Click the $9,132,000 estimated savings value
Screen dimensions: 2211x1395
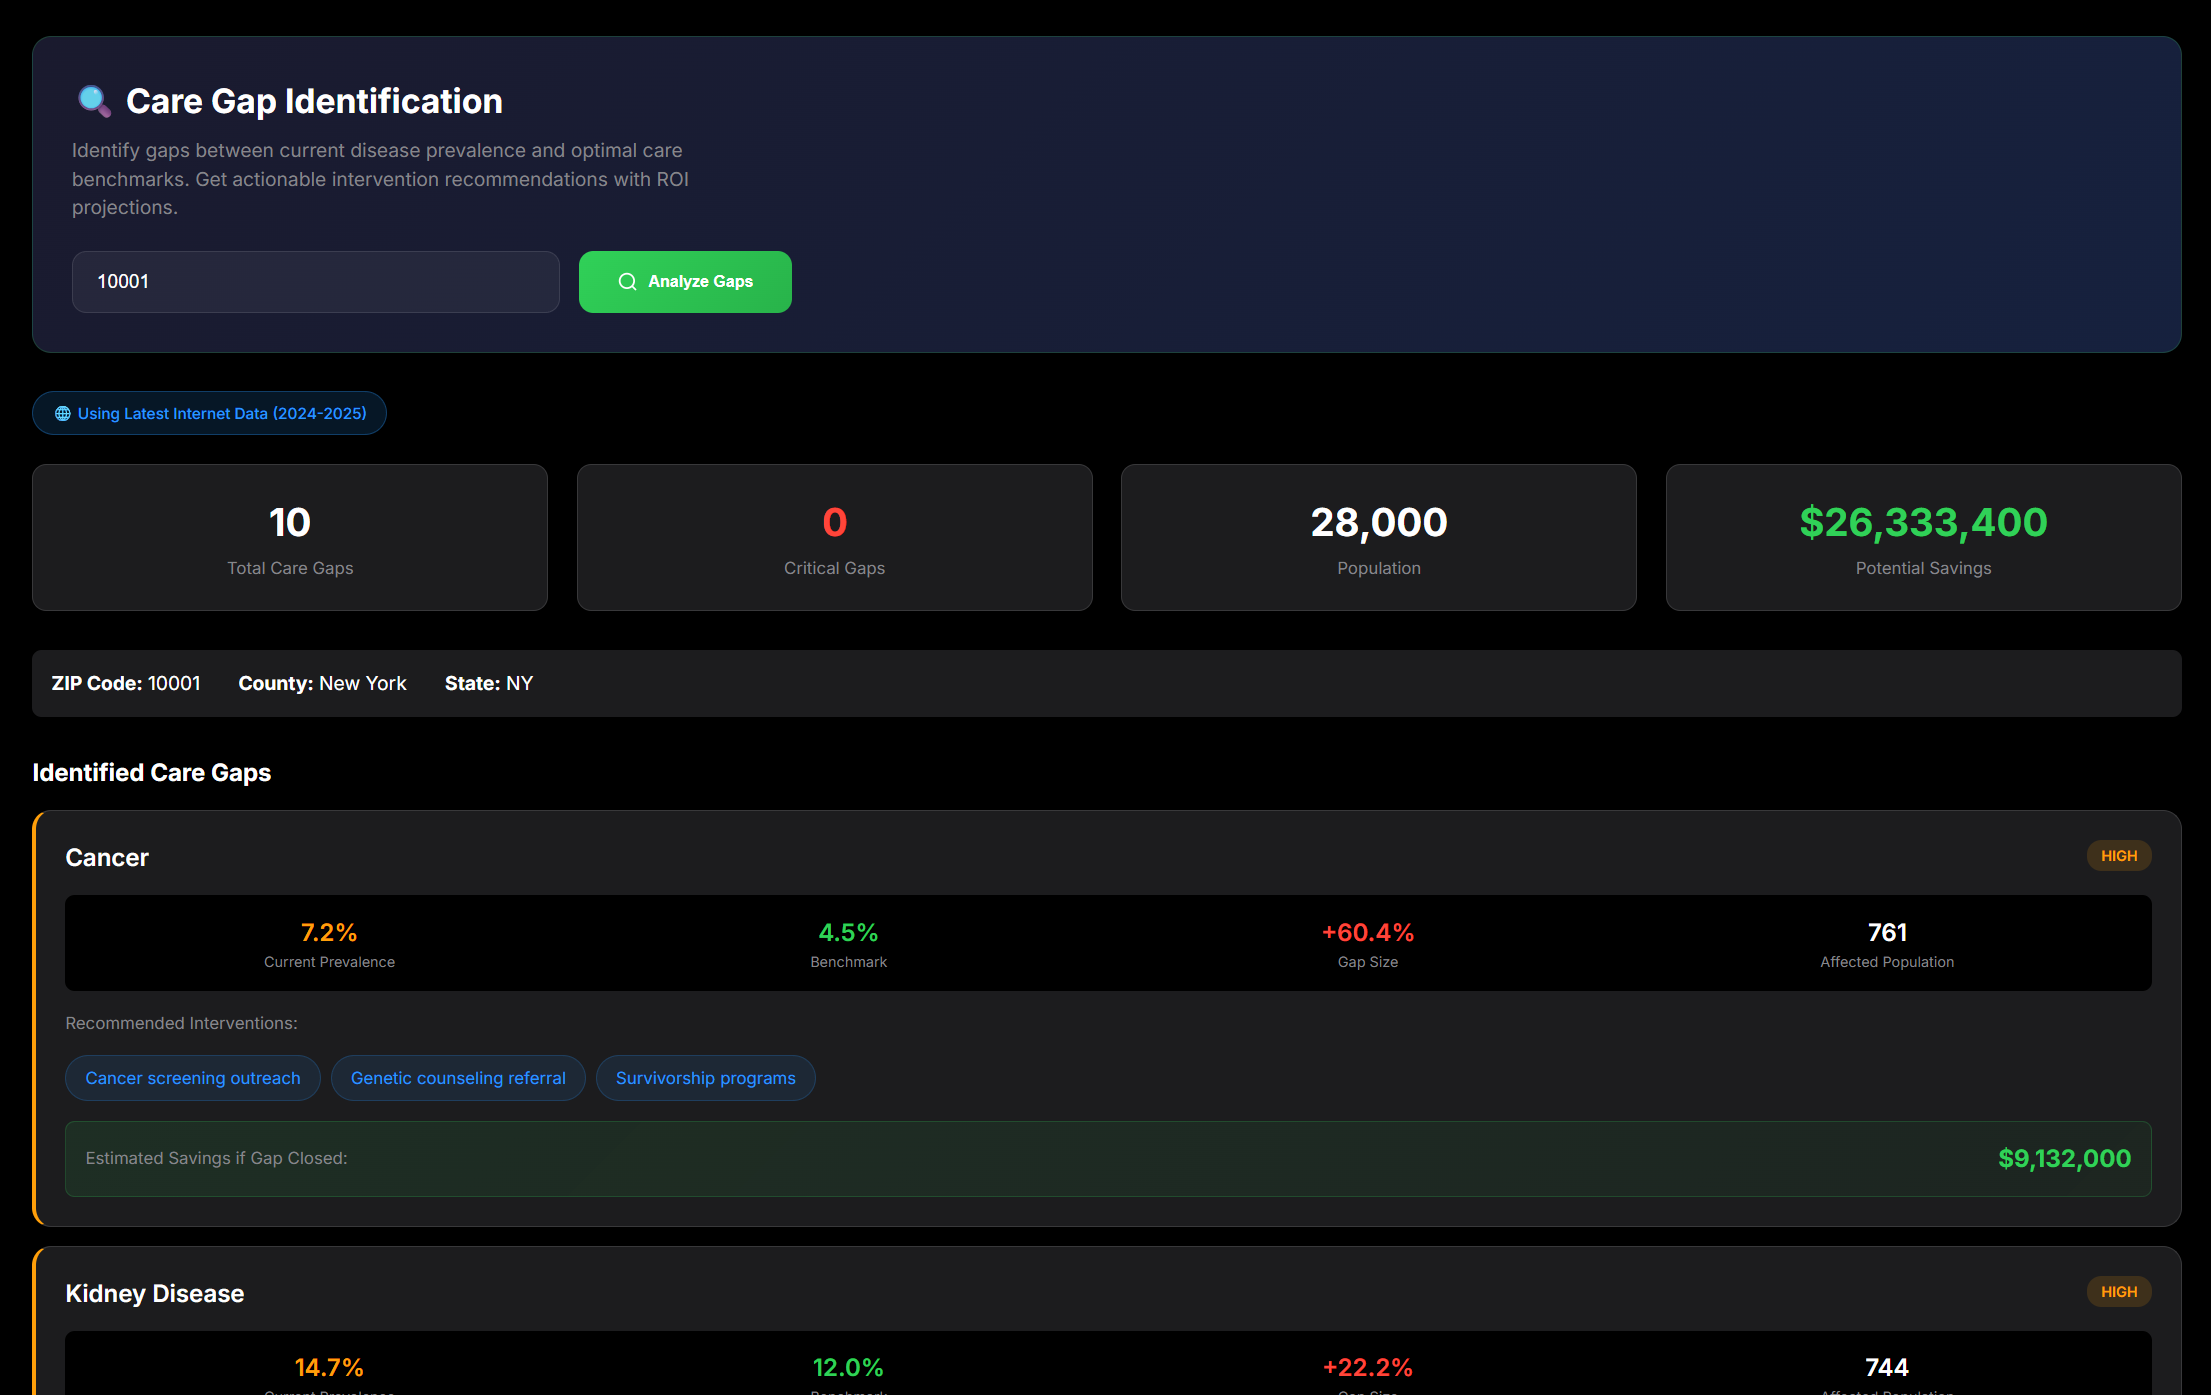click(2064, 1159)
